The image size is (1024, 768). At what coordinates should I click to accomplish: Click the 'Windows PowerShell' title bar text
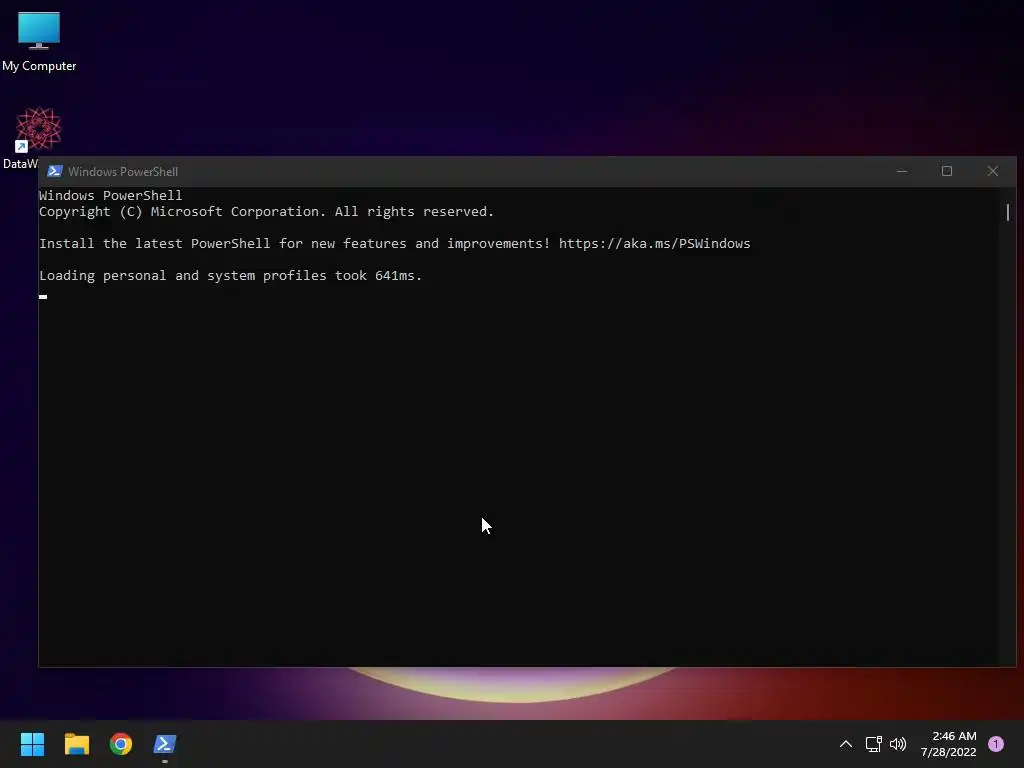tap(123, 172)
